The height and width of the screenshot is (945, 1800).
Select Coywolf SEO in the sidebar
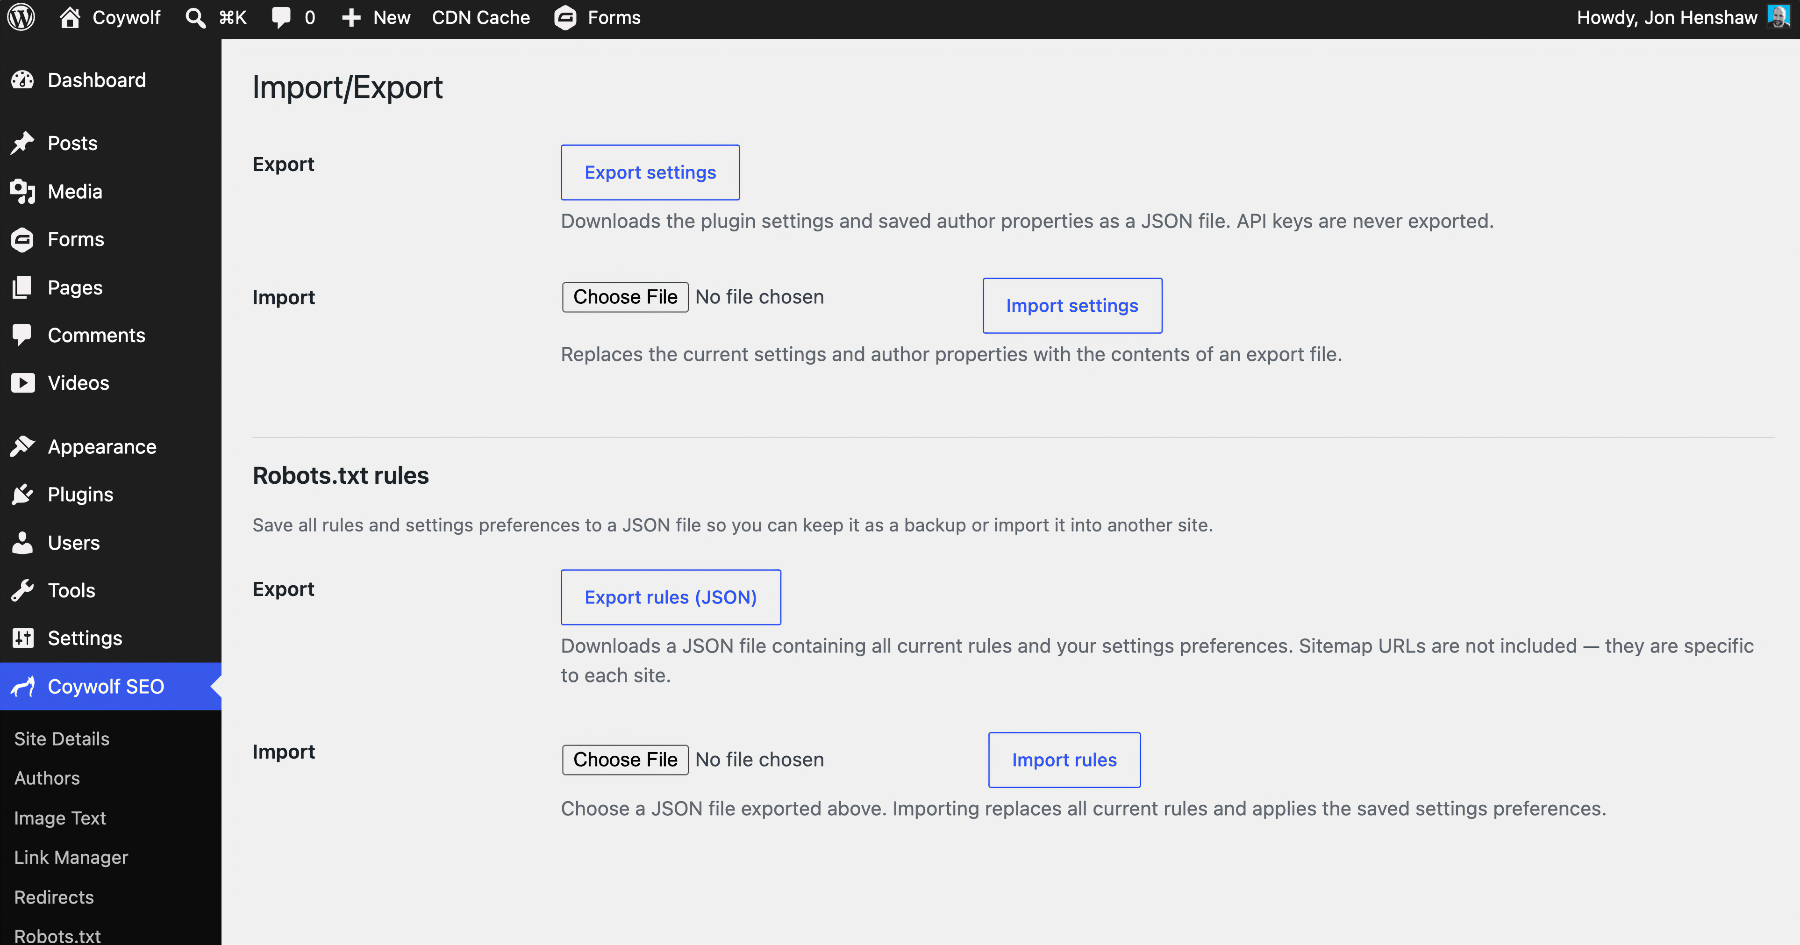tap(110, 686)
